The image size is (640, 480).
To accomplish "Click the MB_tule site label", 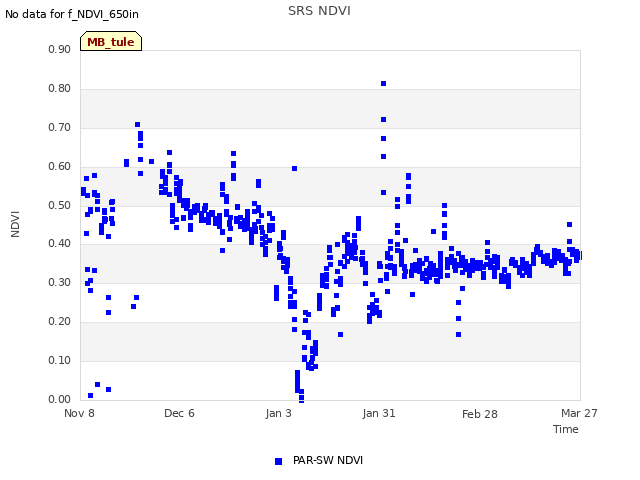I will [111, 42].
